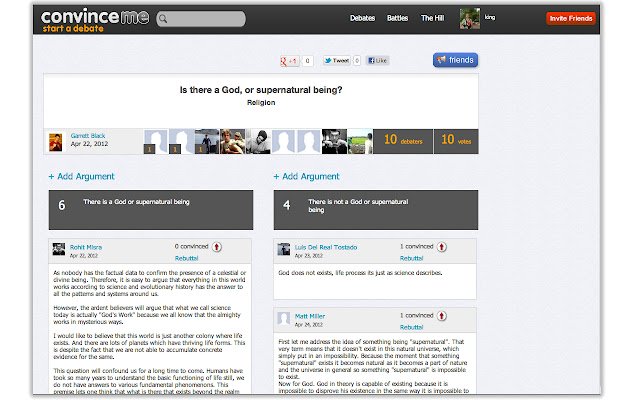Click Rohit Misra's avatar
This screenshot has height=400, width=640.
(x=59, y=249)
